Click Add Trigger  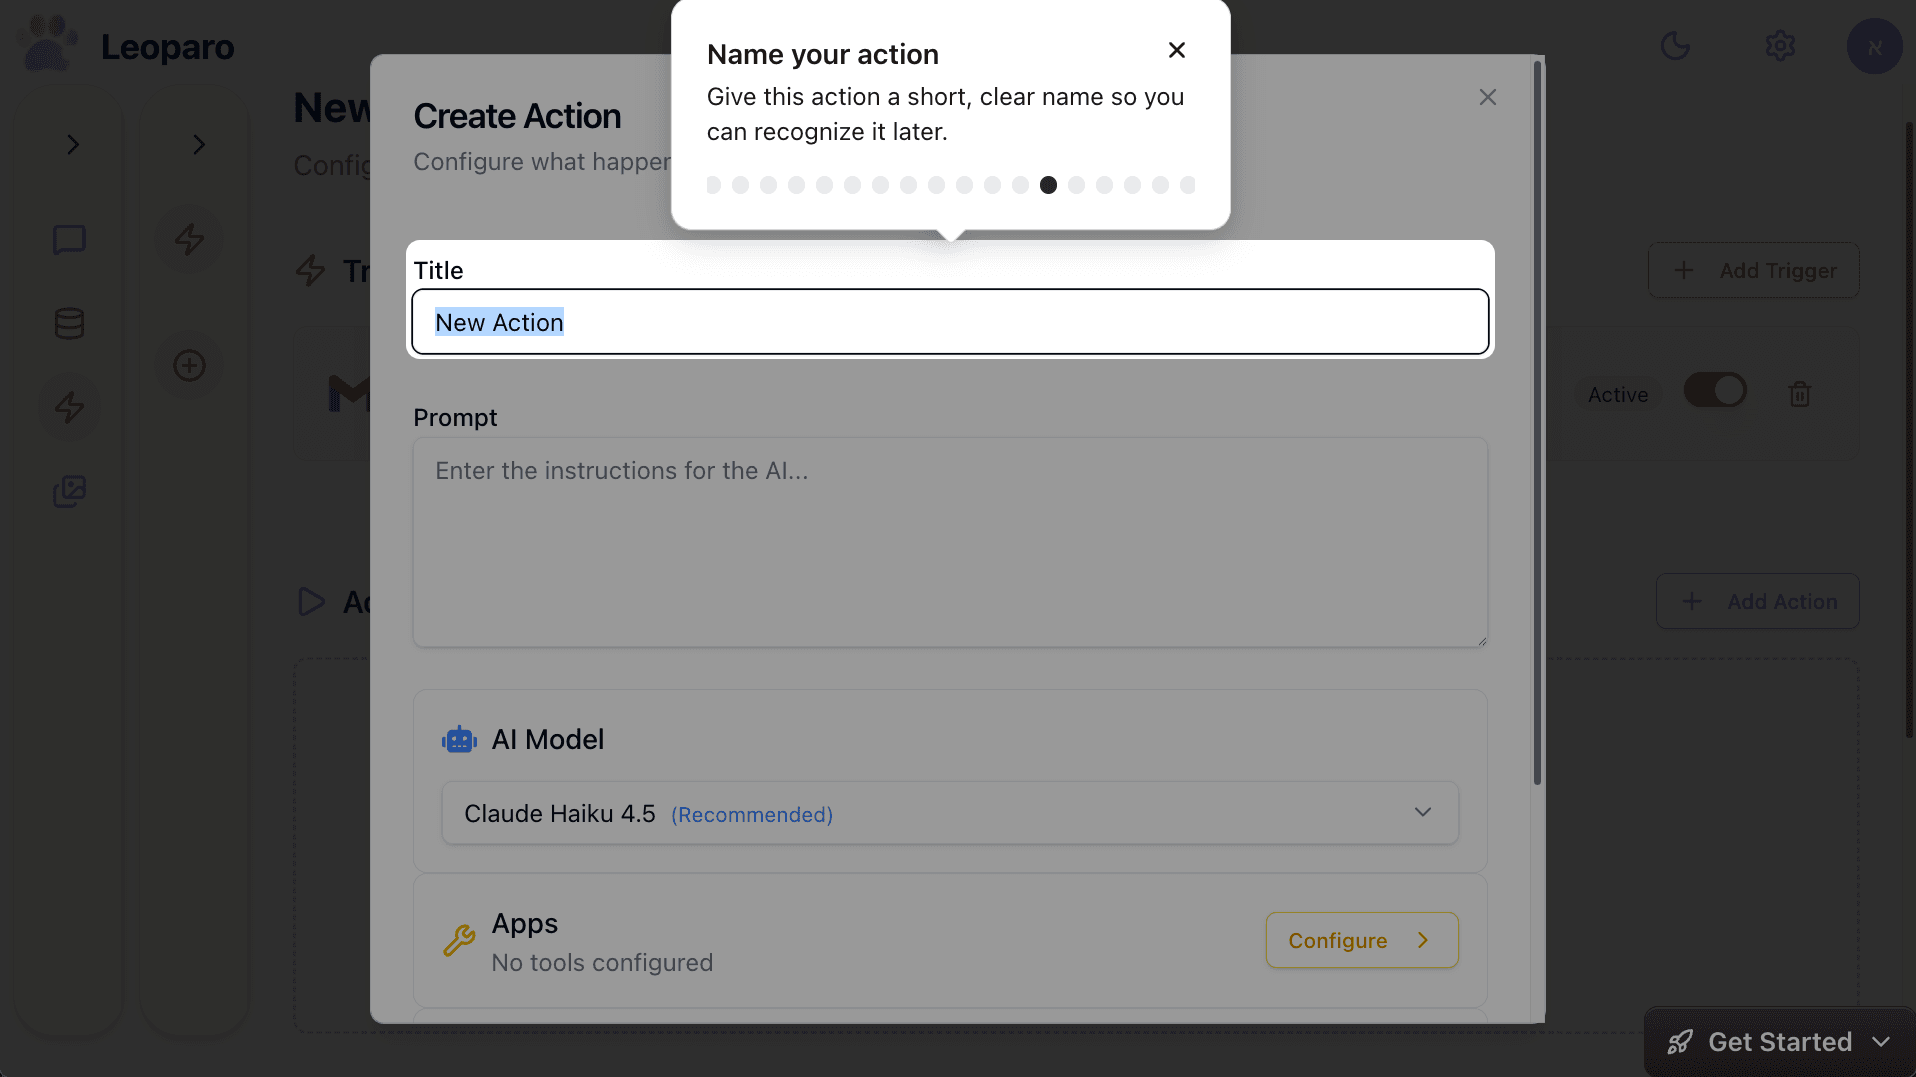point(1752,270)
